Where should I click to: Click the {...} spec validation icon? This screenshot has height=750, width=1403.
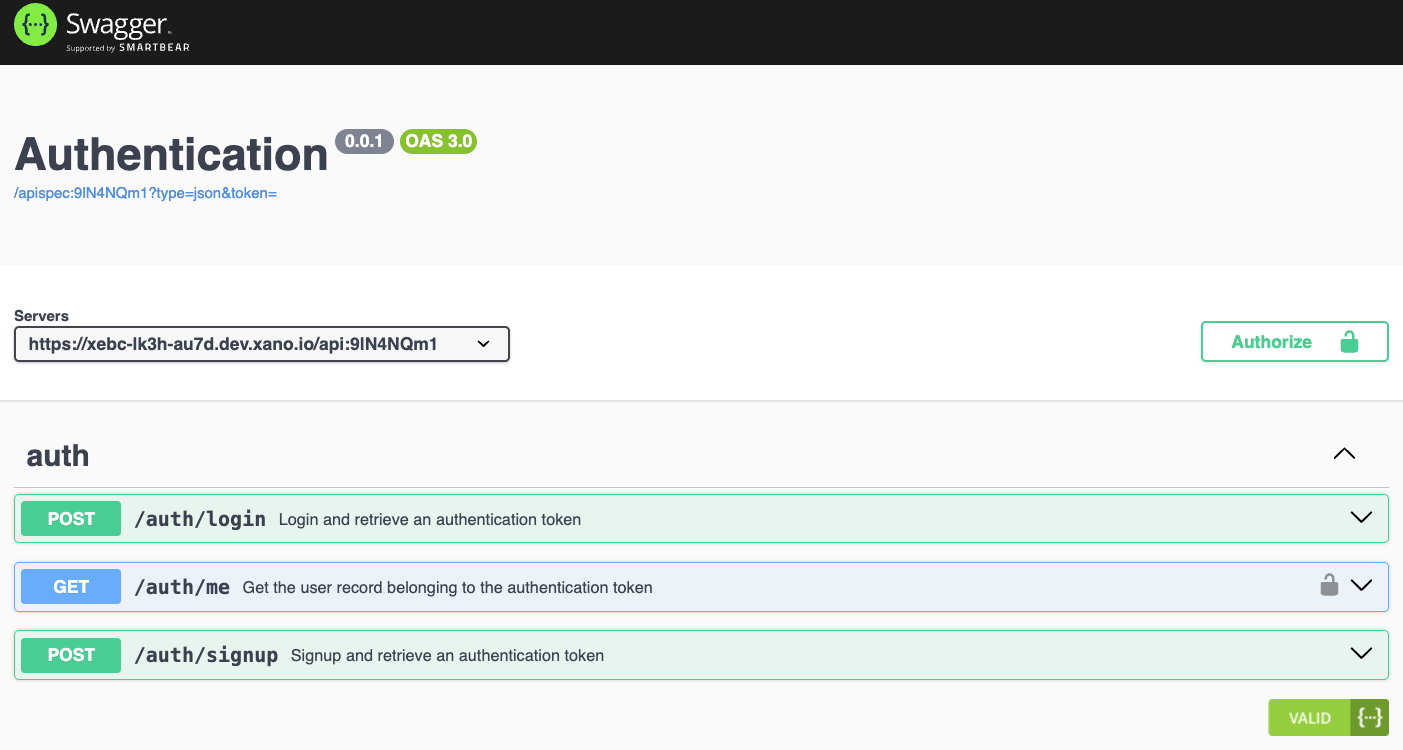pyautogui.click(x=1372, y=717)
